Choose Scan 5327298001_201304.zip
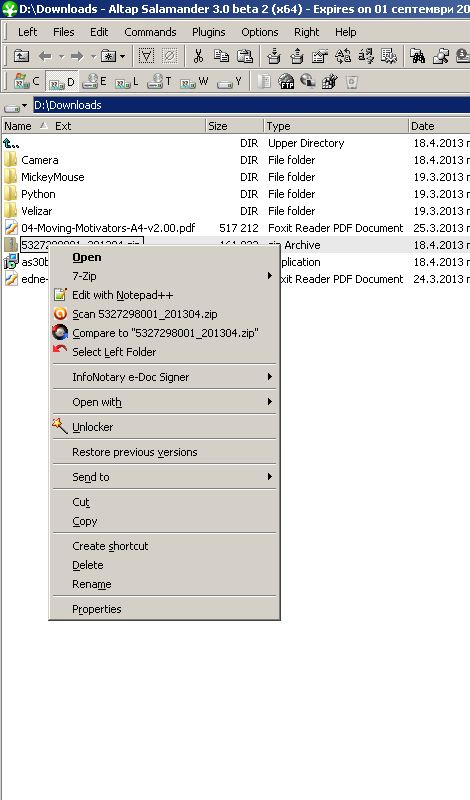 (164, 314)
